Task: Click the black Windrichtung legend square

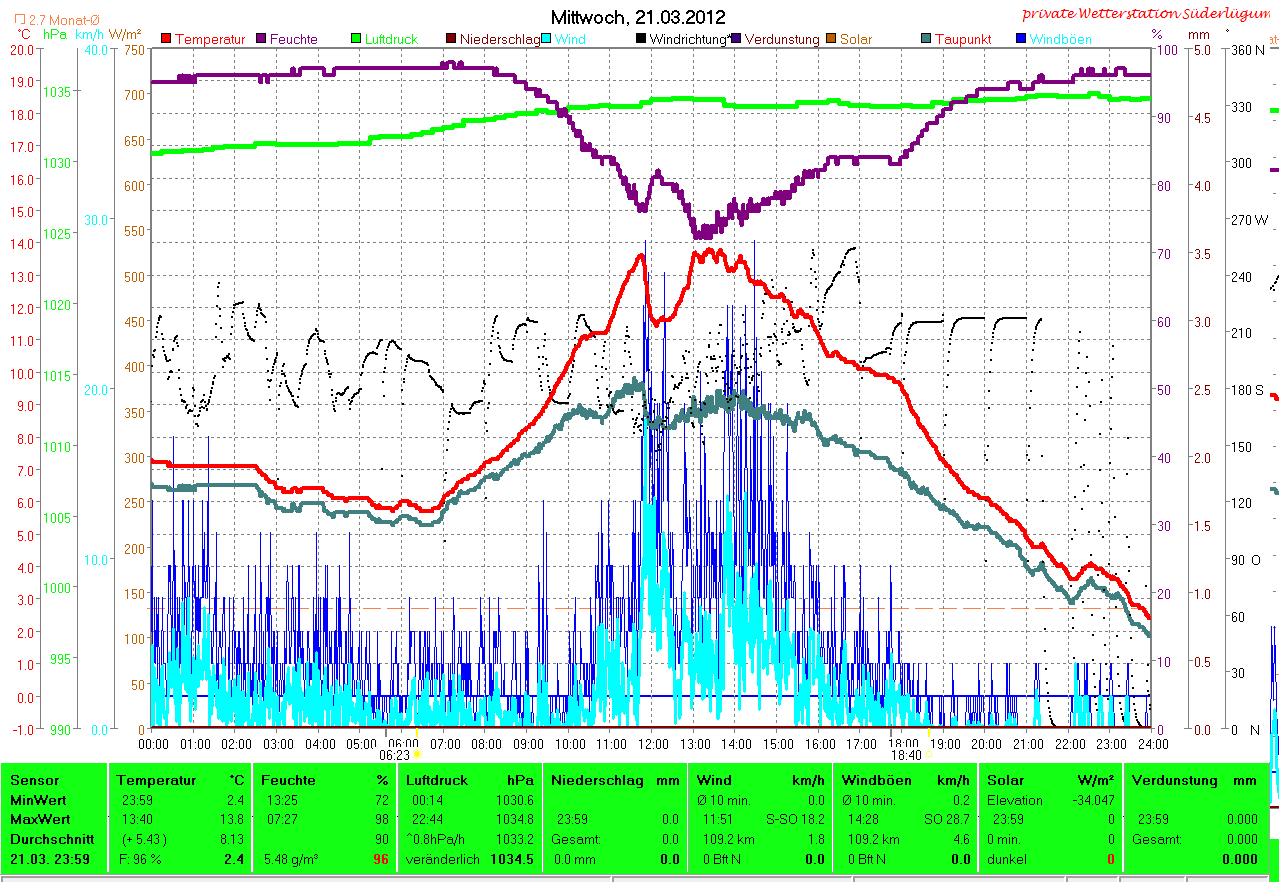Action: (641, 39)
